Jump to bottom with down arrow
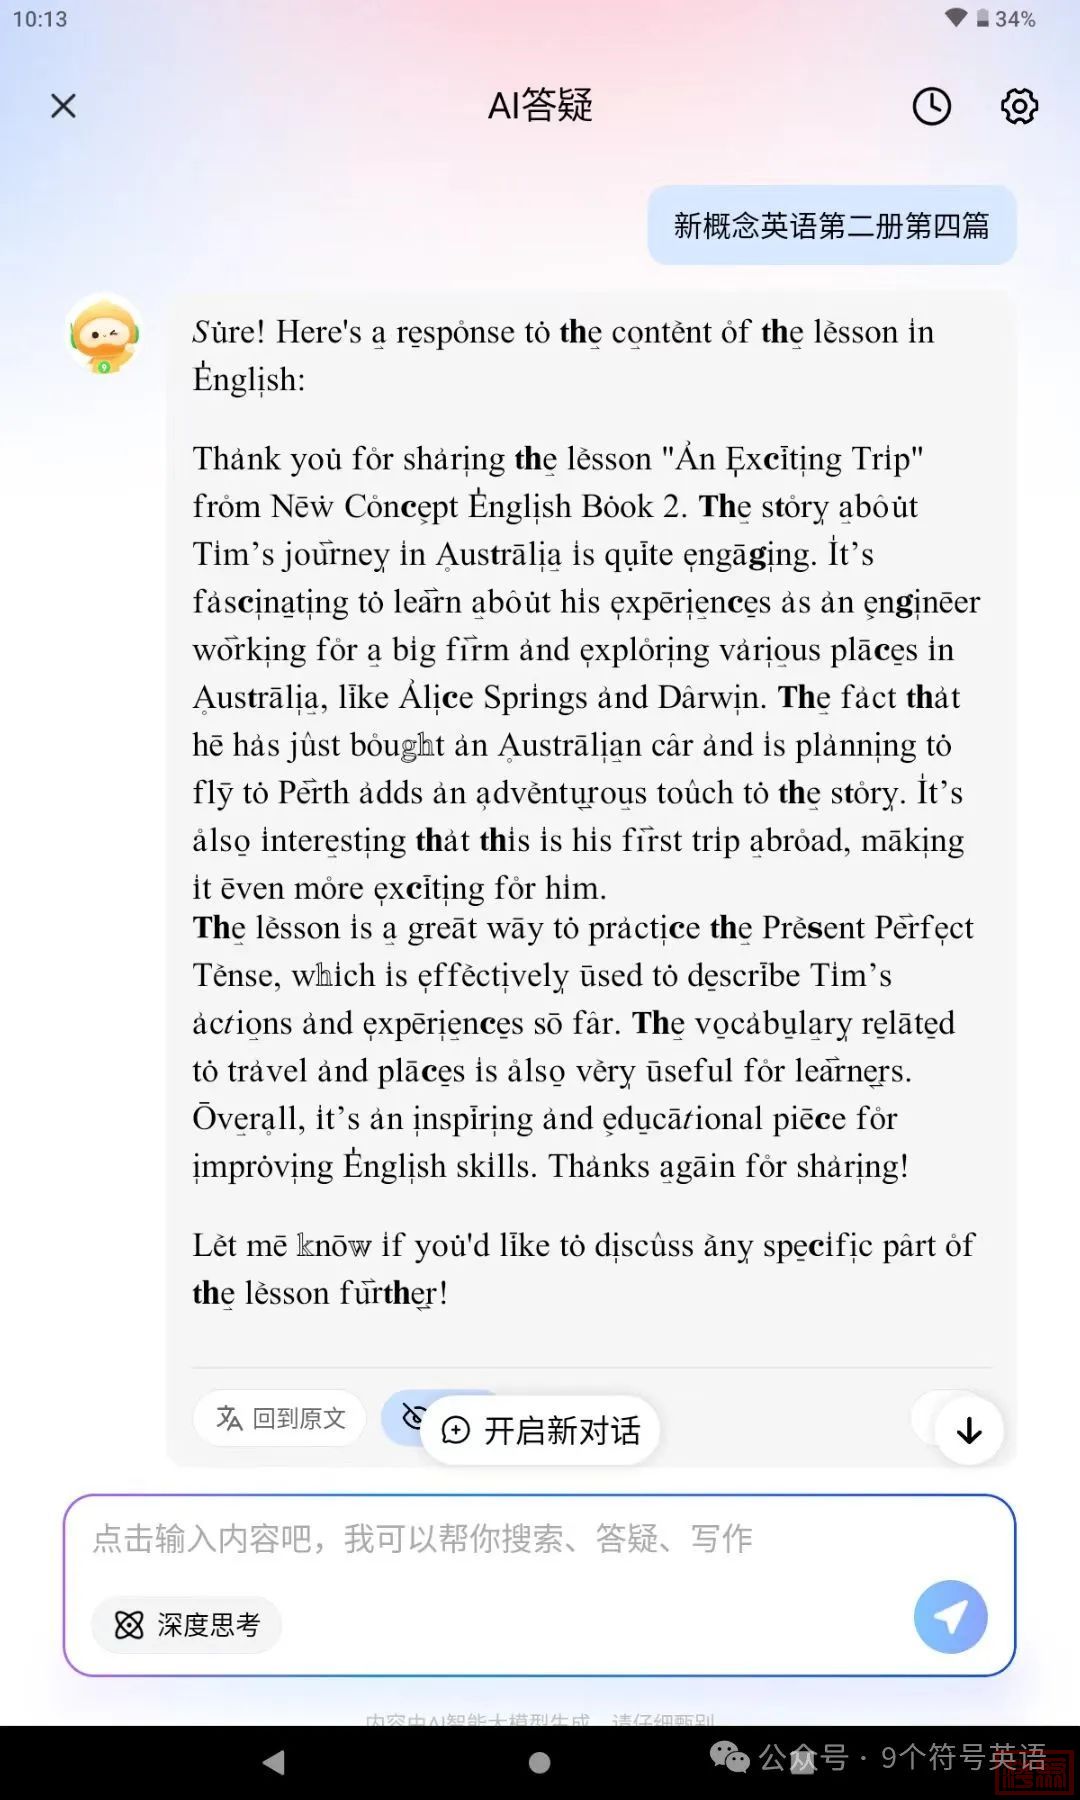 [969, 1431]
